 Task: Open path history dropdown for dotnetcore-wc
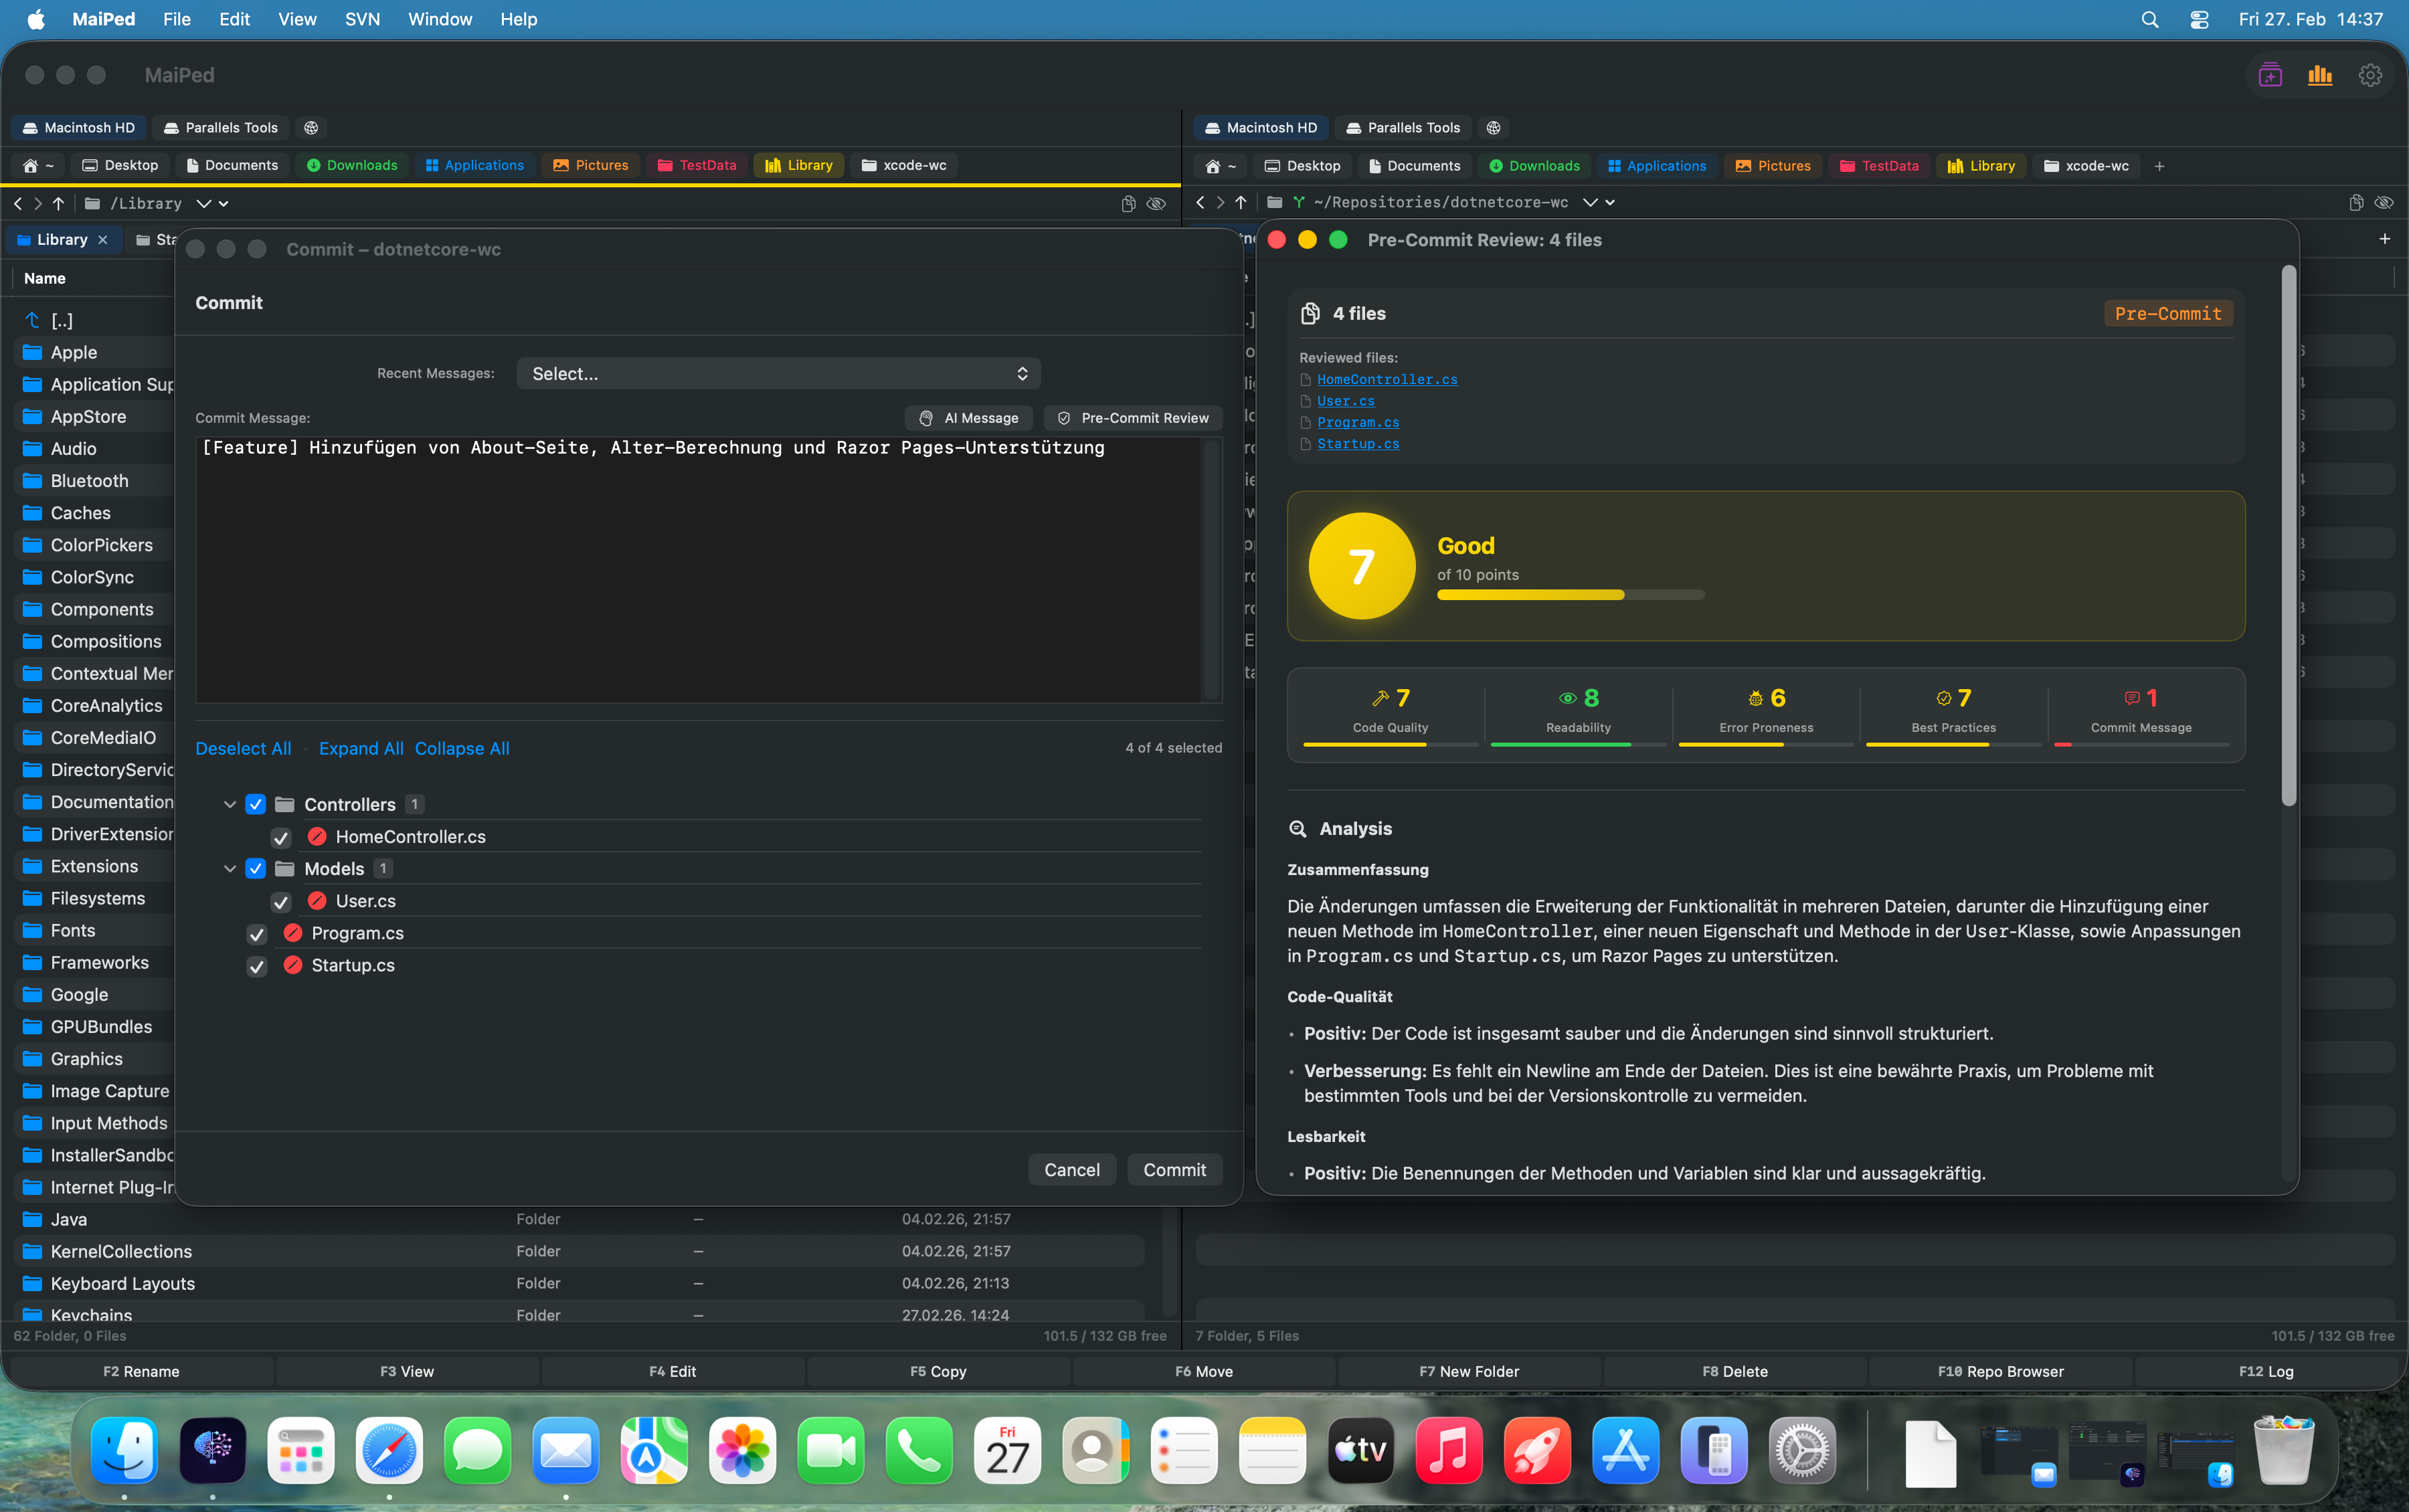(1590, 202)
